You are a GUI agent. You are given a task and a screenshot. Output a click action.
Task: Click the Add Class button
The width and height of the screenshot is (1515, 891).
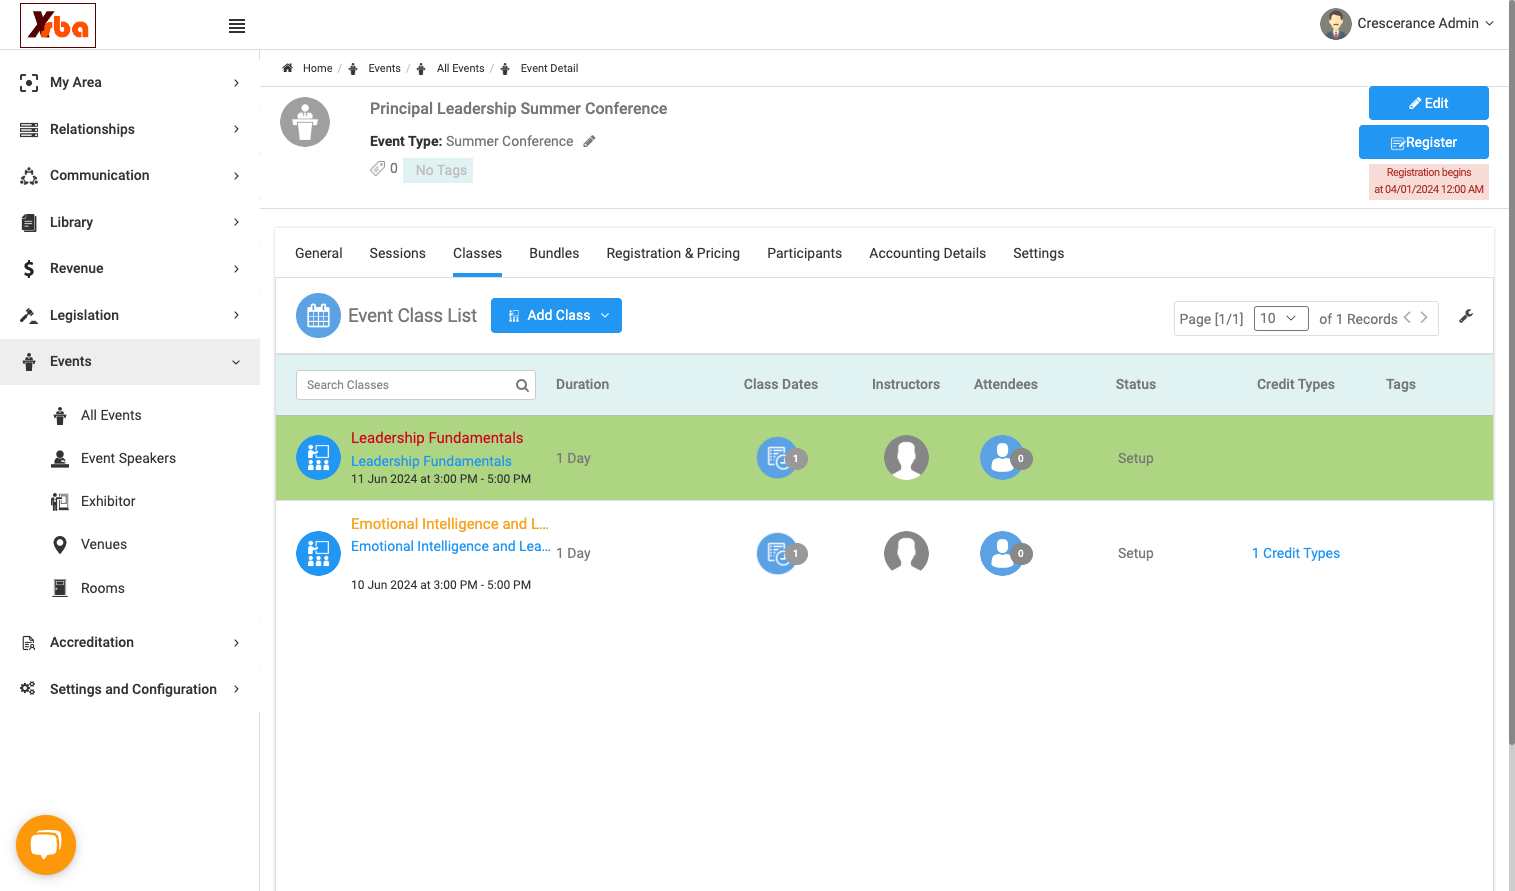[556, 315]
